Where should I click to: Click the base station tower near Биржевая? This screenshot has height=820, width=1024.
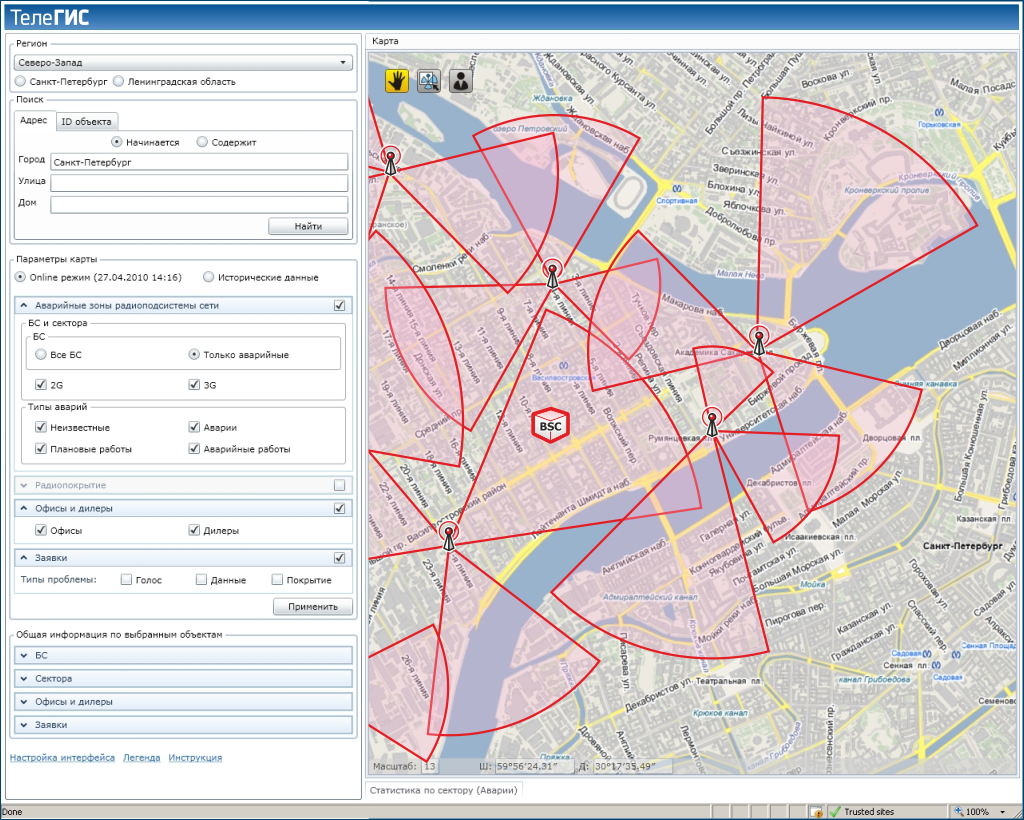(759, 342)
